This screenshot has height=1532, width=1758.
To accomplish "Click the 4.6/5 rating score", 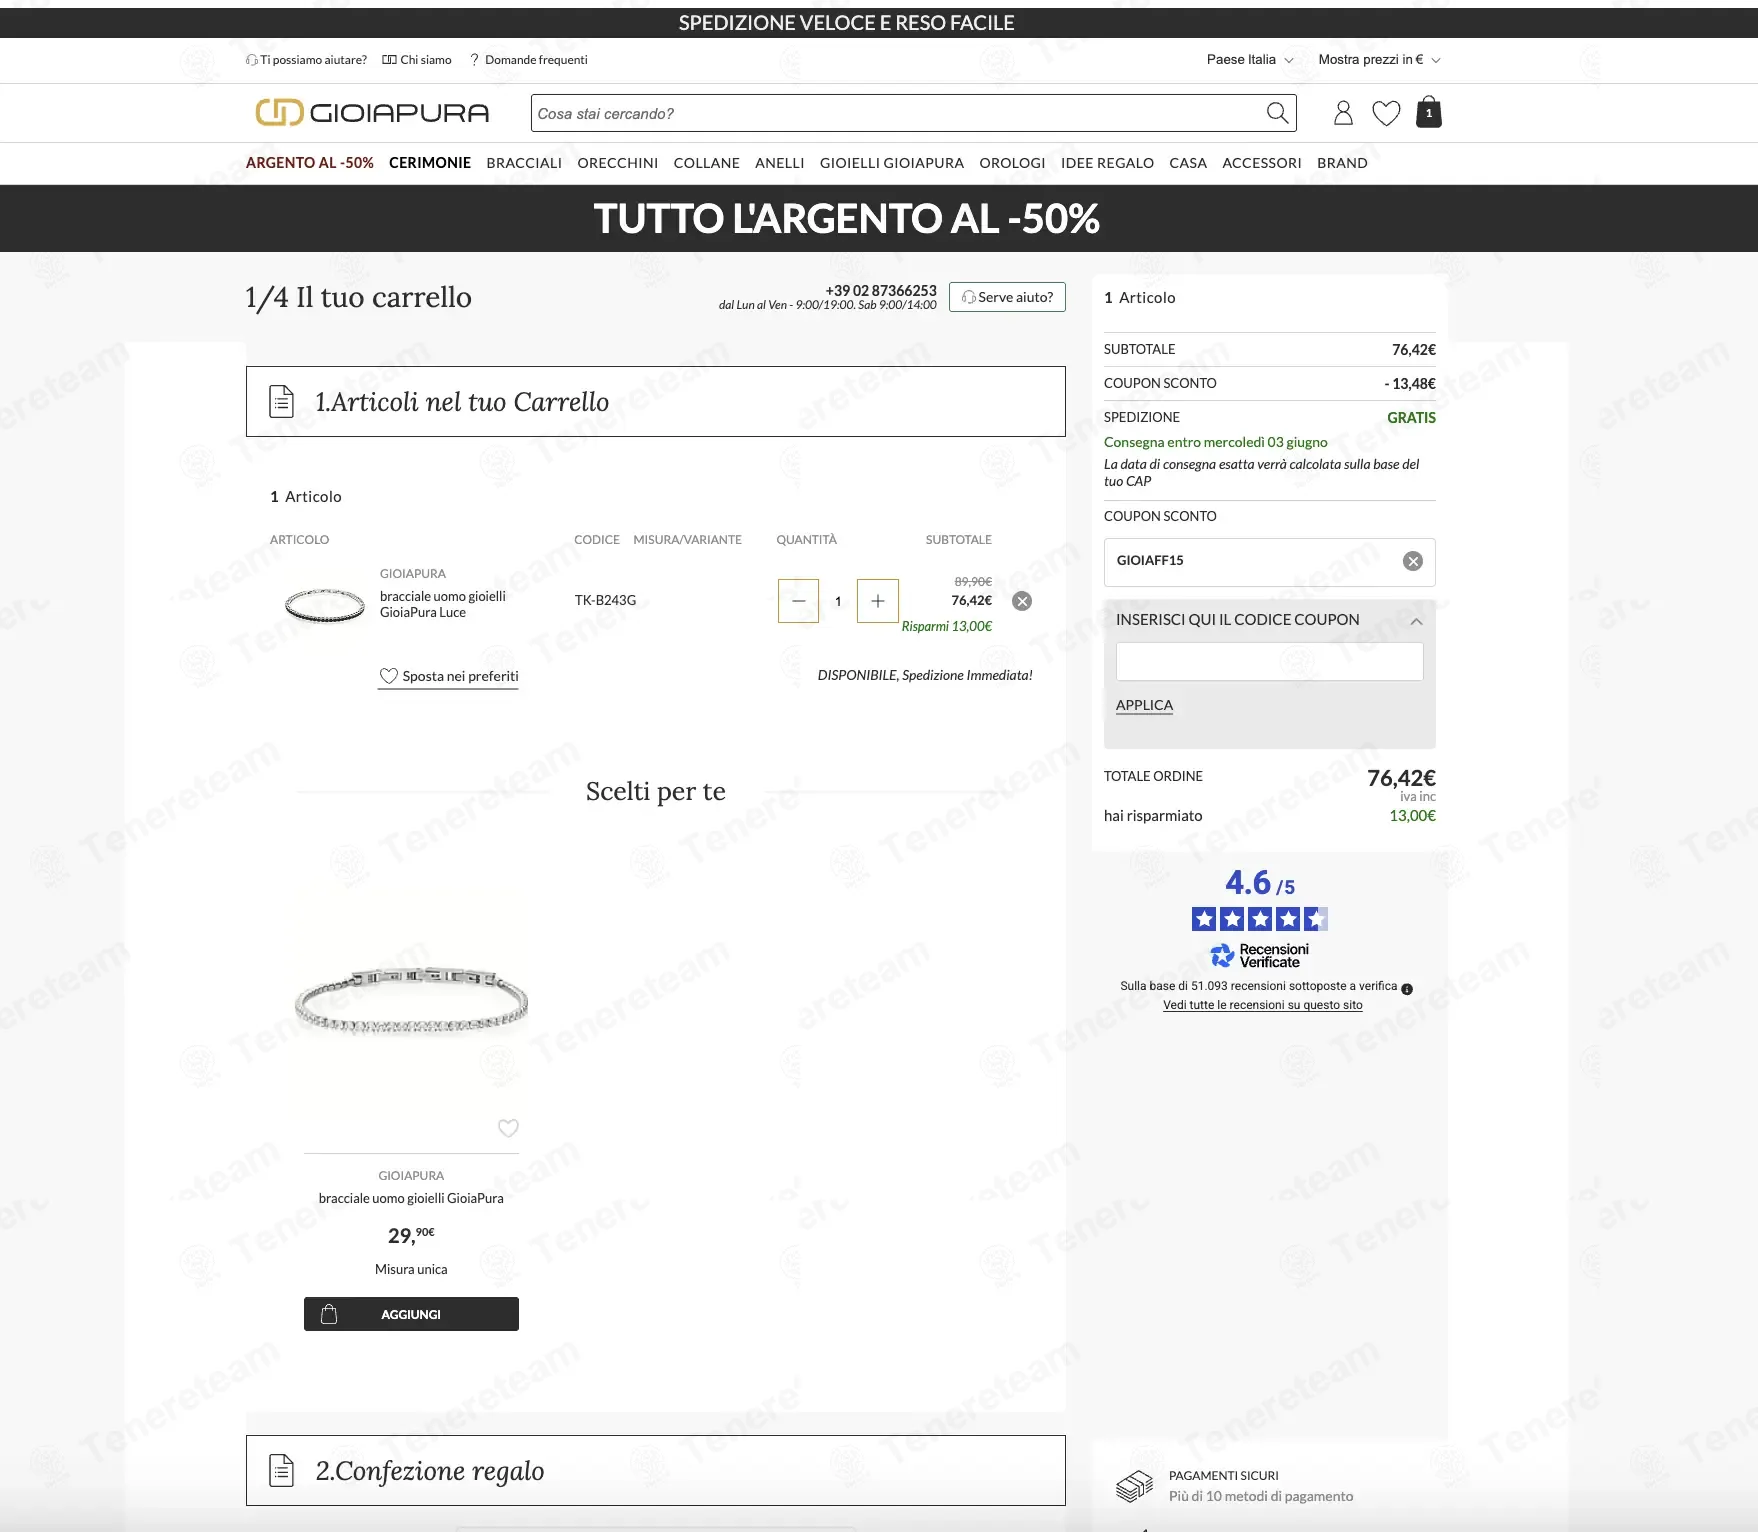I will (x=1260, y=883).
